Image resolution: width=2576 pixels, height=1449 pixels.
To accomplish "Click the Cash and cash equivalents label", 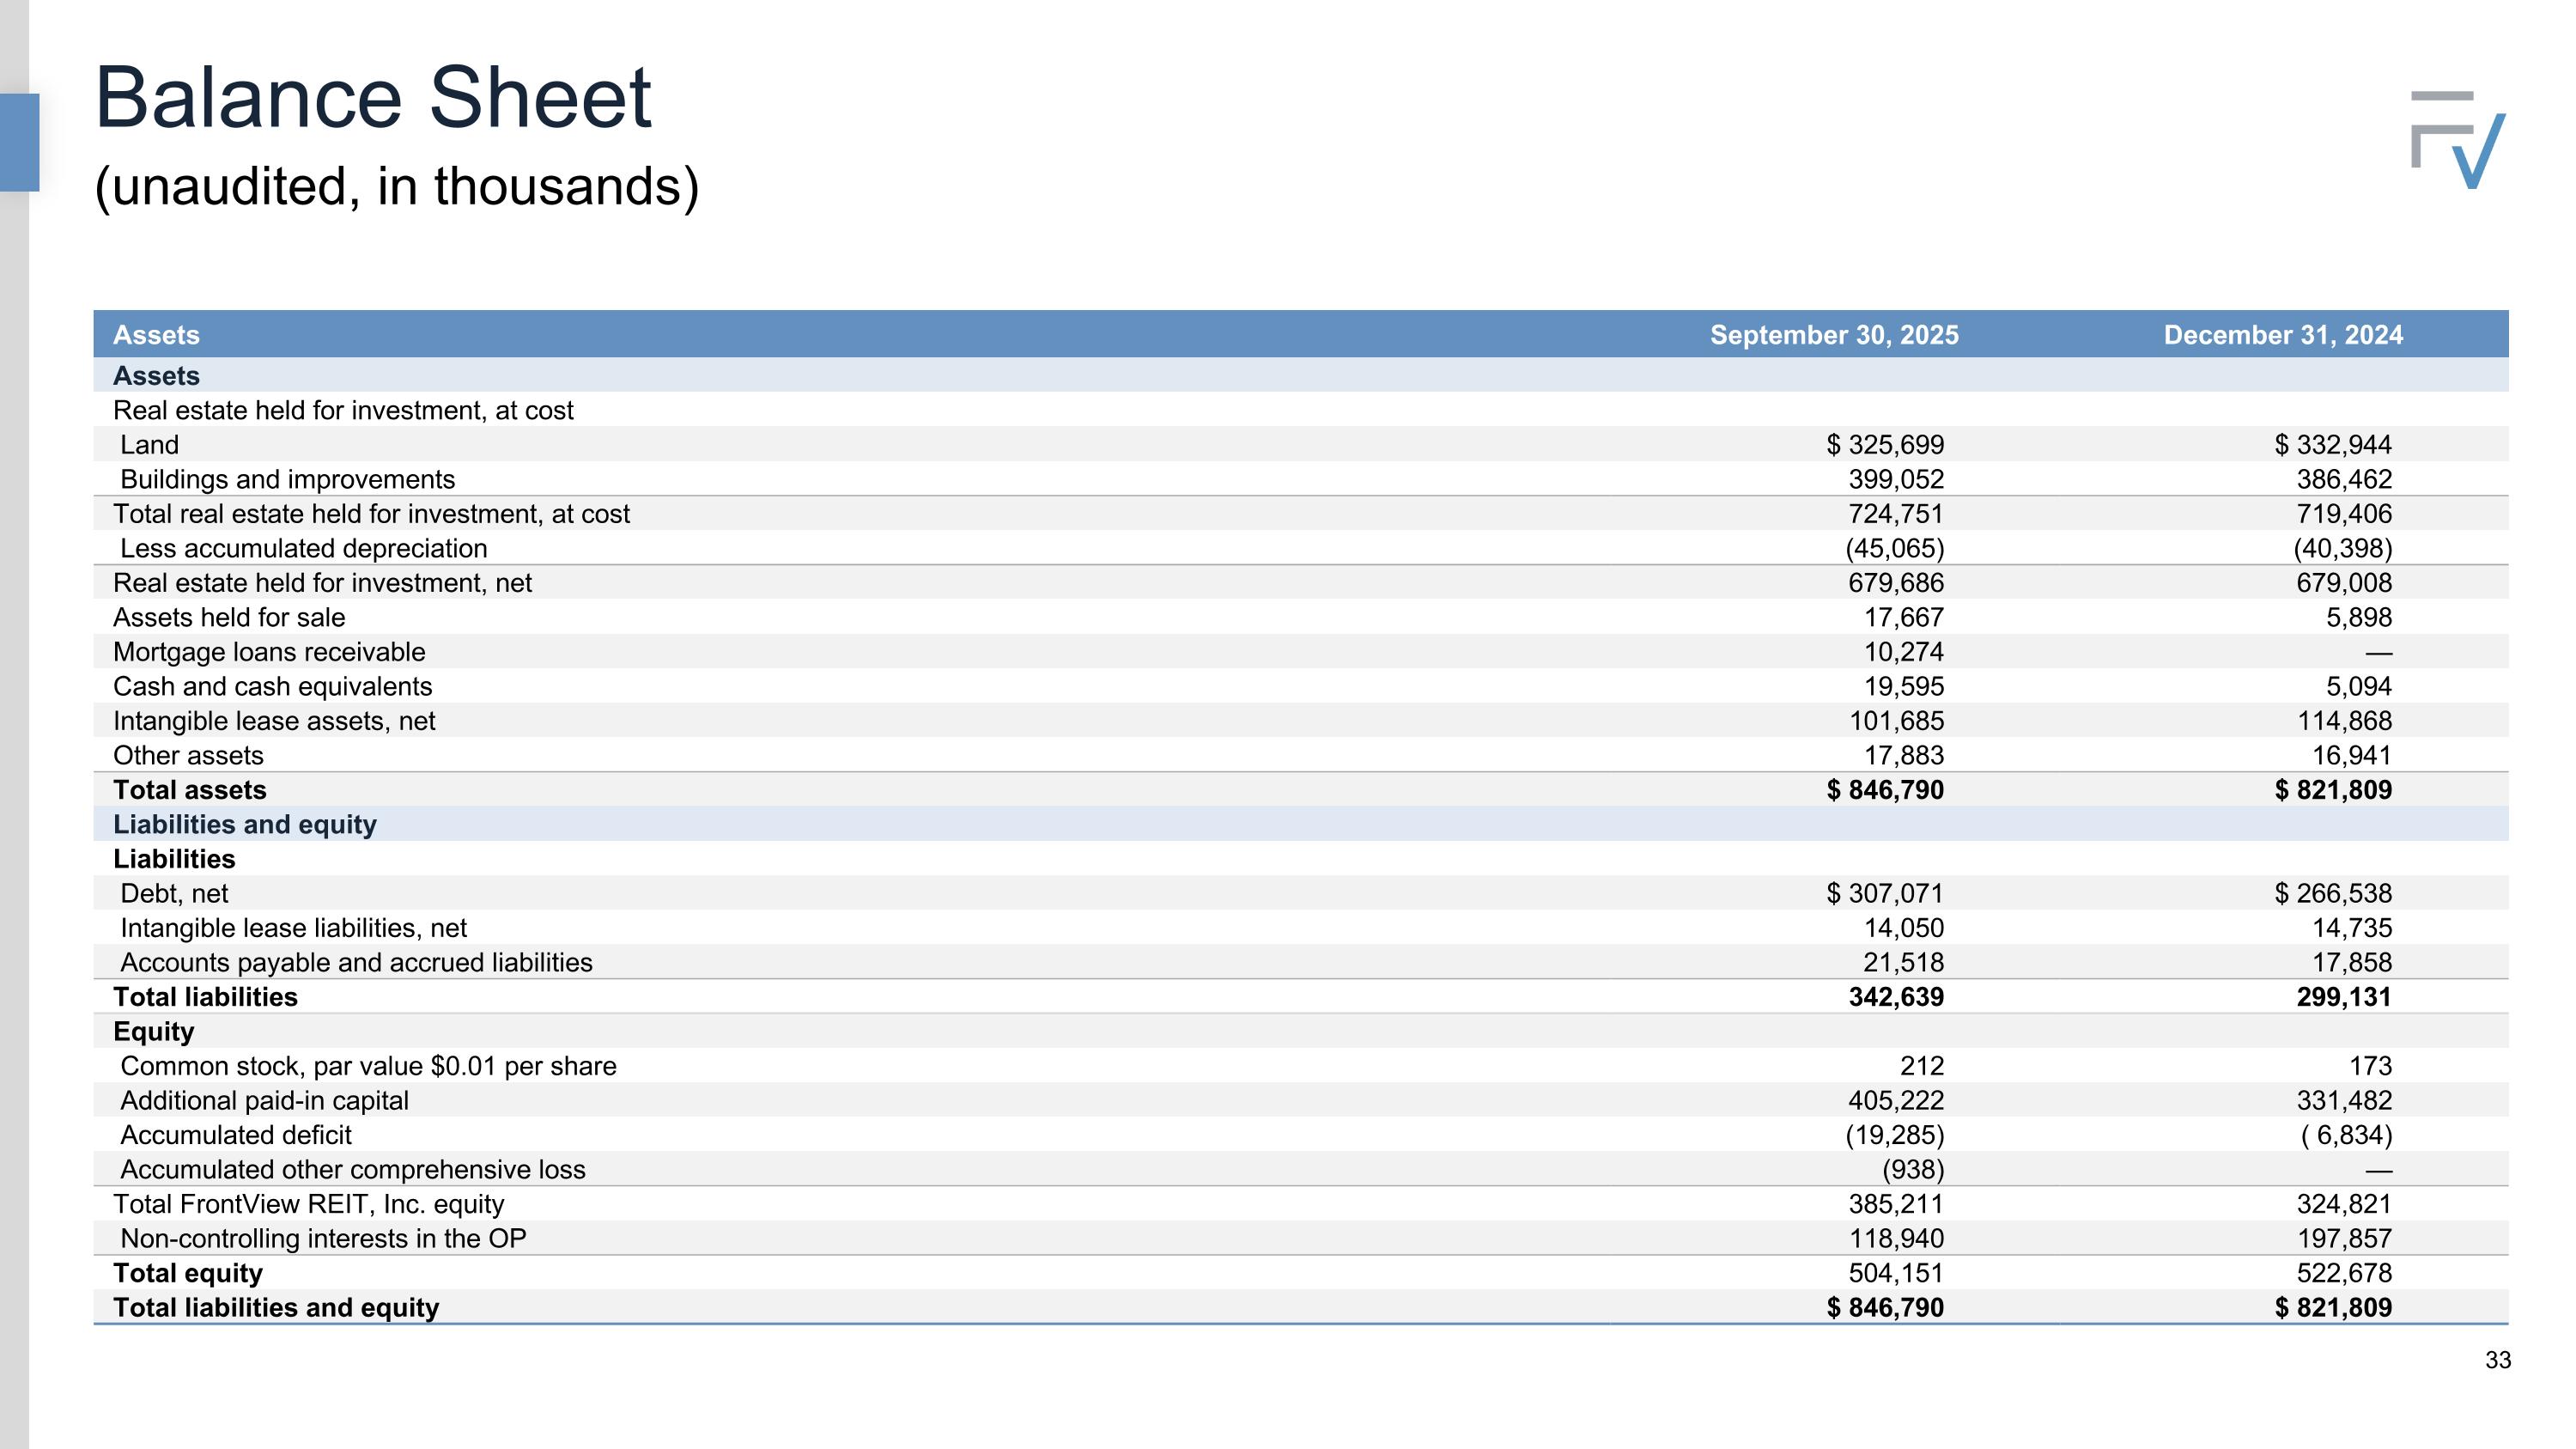I will (272, 686).
